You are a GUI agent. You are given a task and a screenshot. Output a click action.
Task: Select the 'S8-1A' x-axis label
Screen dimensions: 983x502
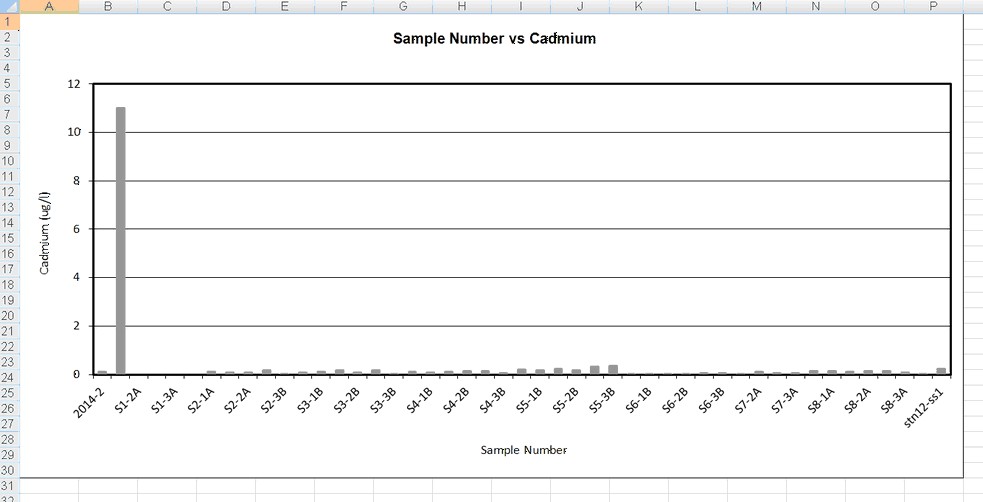(x=820, y=400)
